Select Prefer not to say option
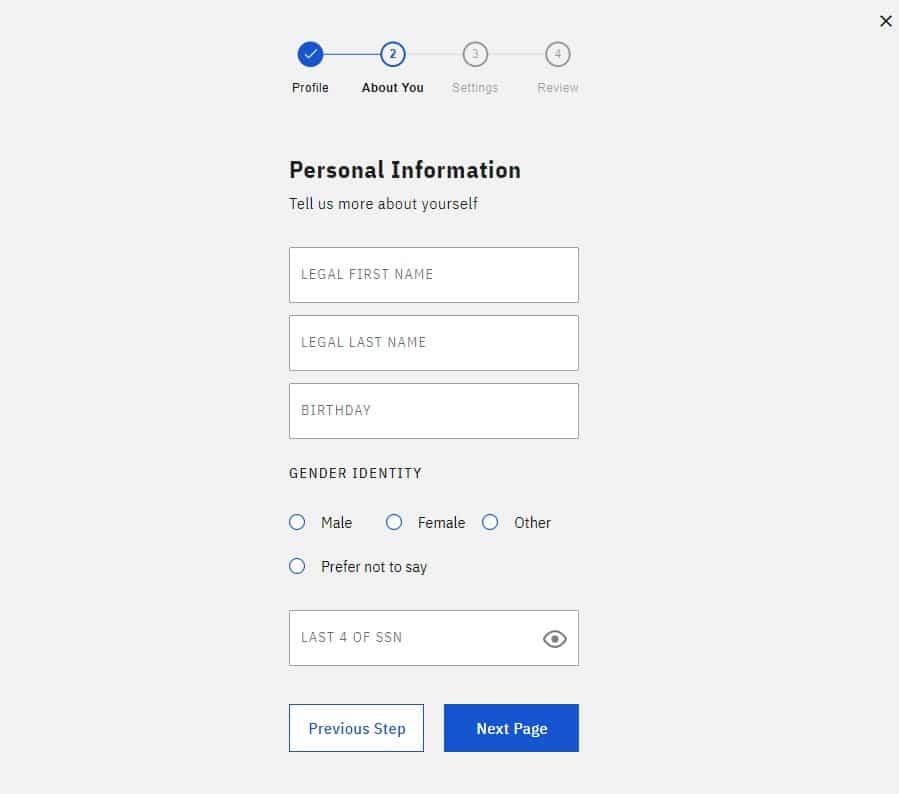The width and height of the screenshot is (899, 794). coord(297,566)
